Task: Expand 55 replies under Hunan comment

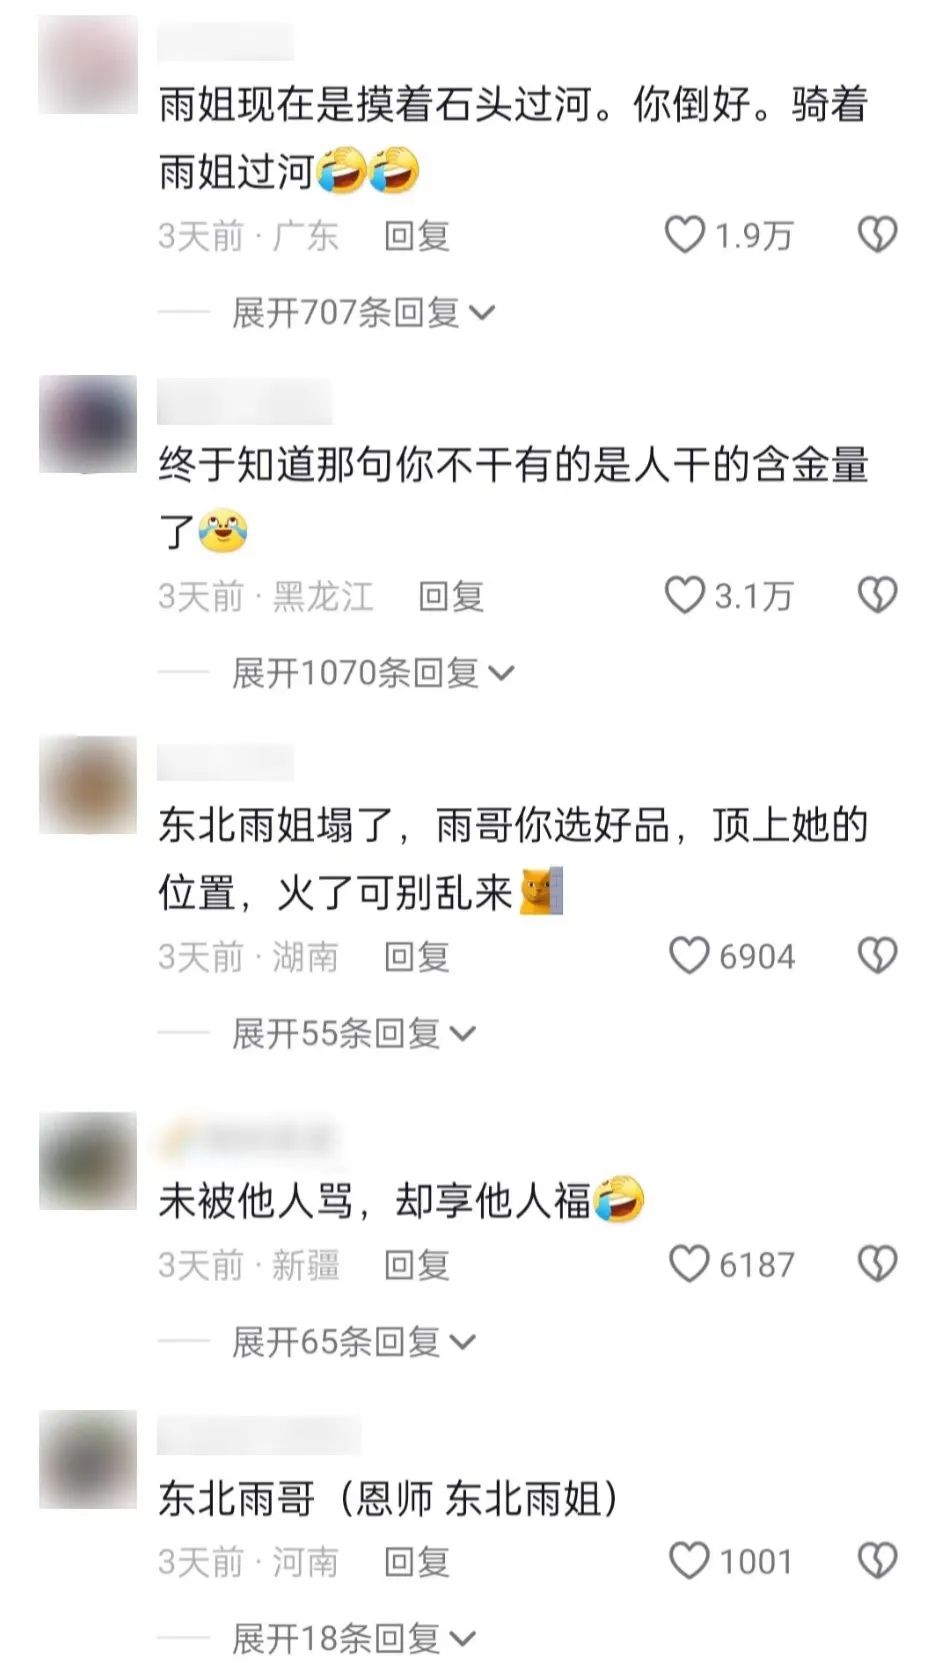Action: coord(354,1033)
